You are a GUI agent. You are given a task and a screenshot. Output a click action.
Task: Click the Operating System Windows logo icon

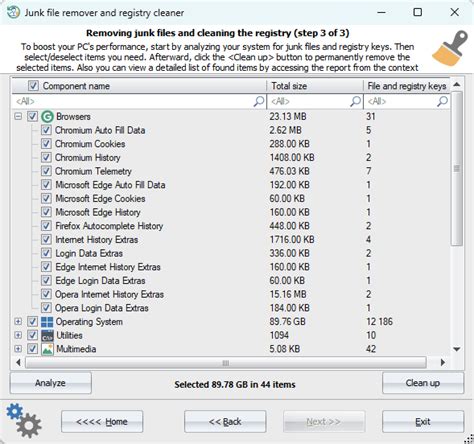tap(47, 322)
